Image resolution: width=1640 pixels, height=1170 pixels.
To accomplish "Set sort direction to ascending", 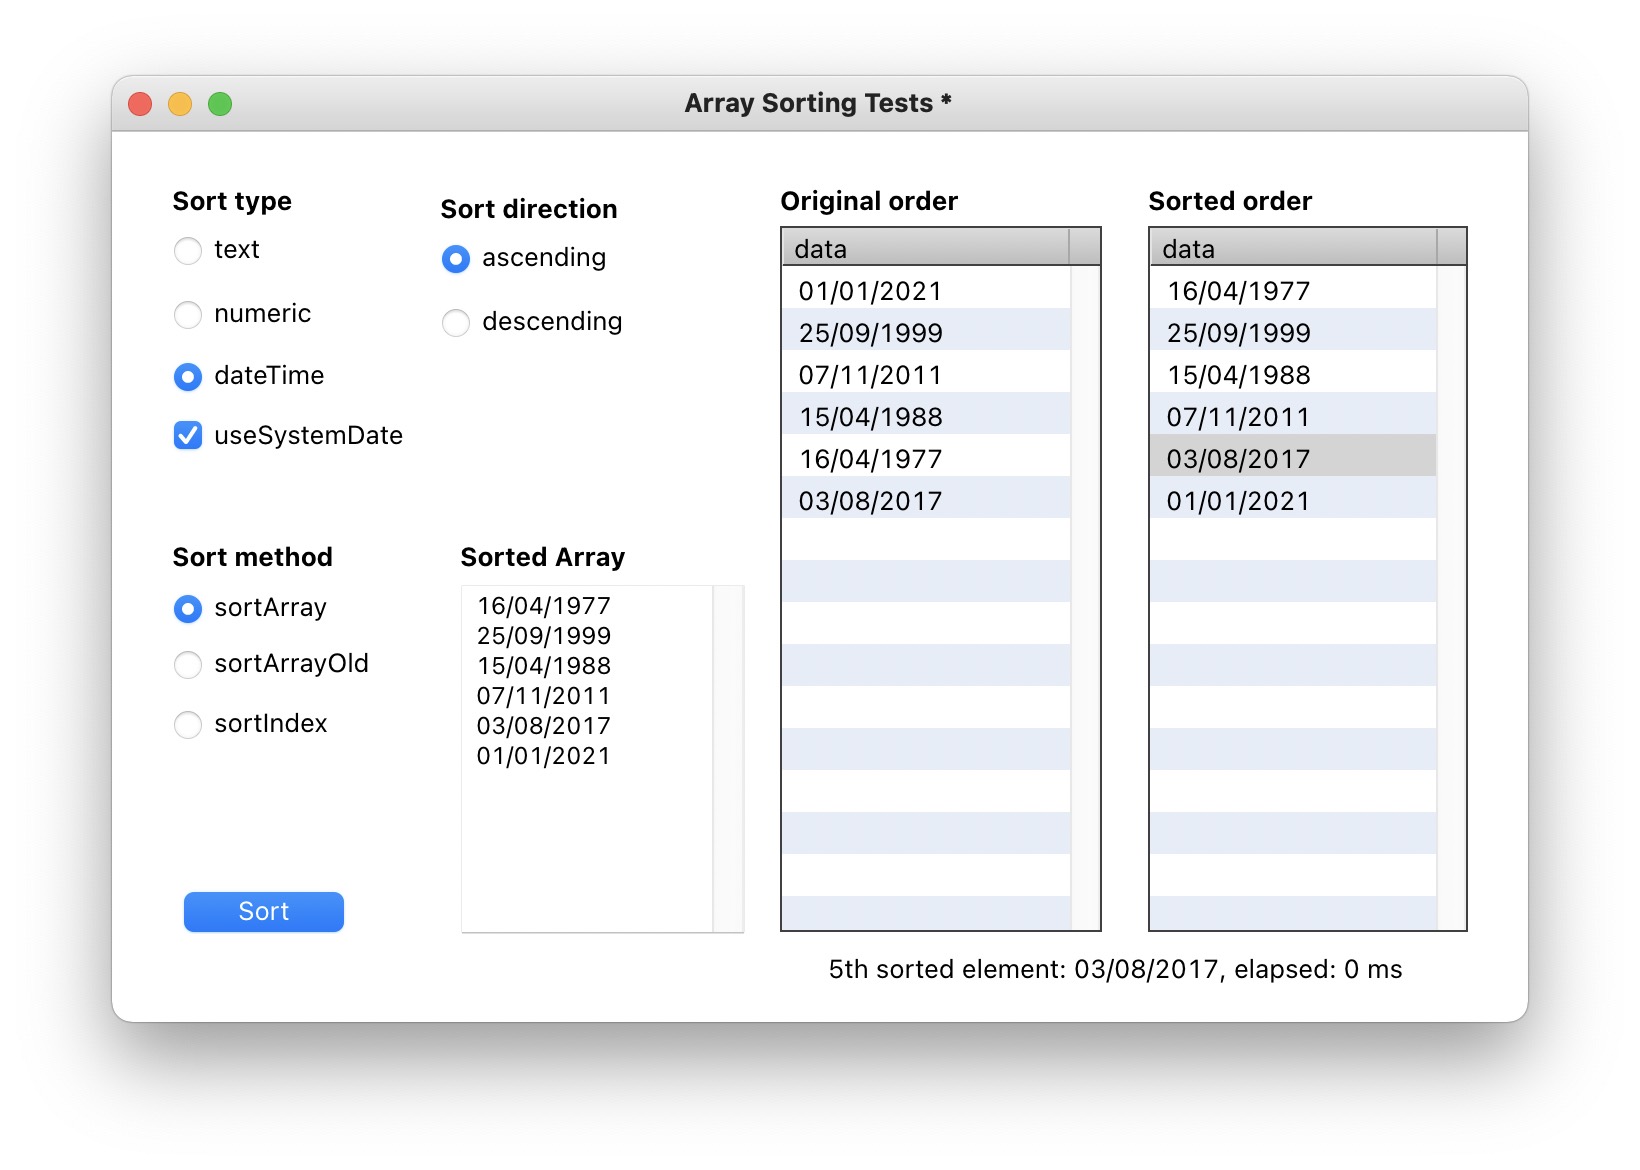I will tap(456, 259).
